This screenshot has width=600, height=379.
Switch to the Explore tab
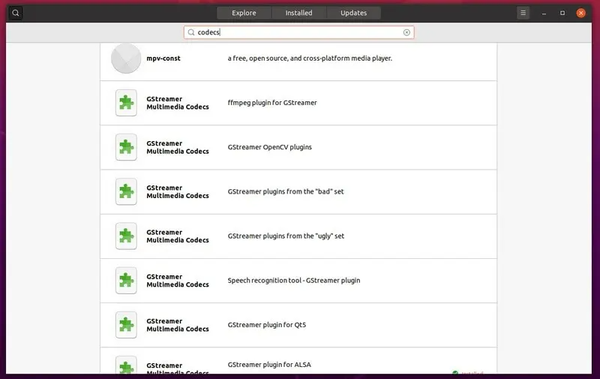pos(244,13)
